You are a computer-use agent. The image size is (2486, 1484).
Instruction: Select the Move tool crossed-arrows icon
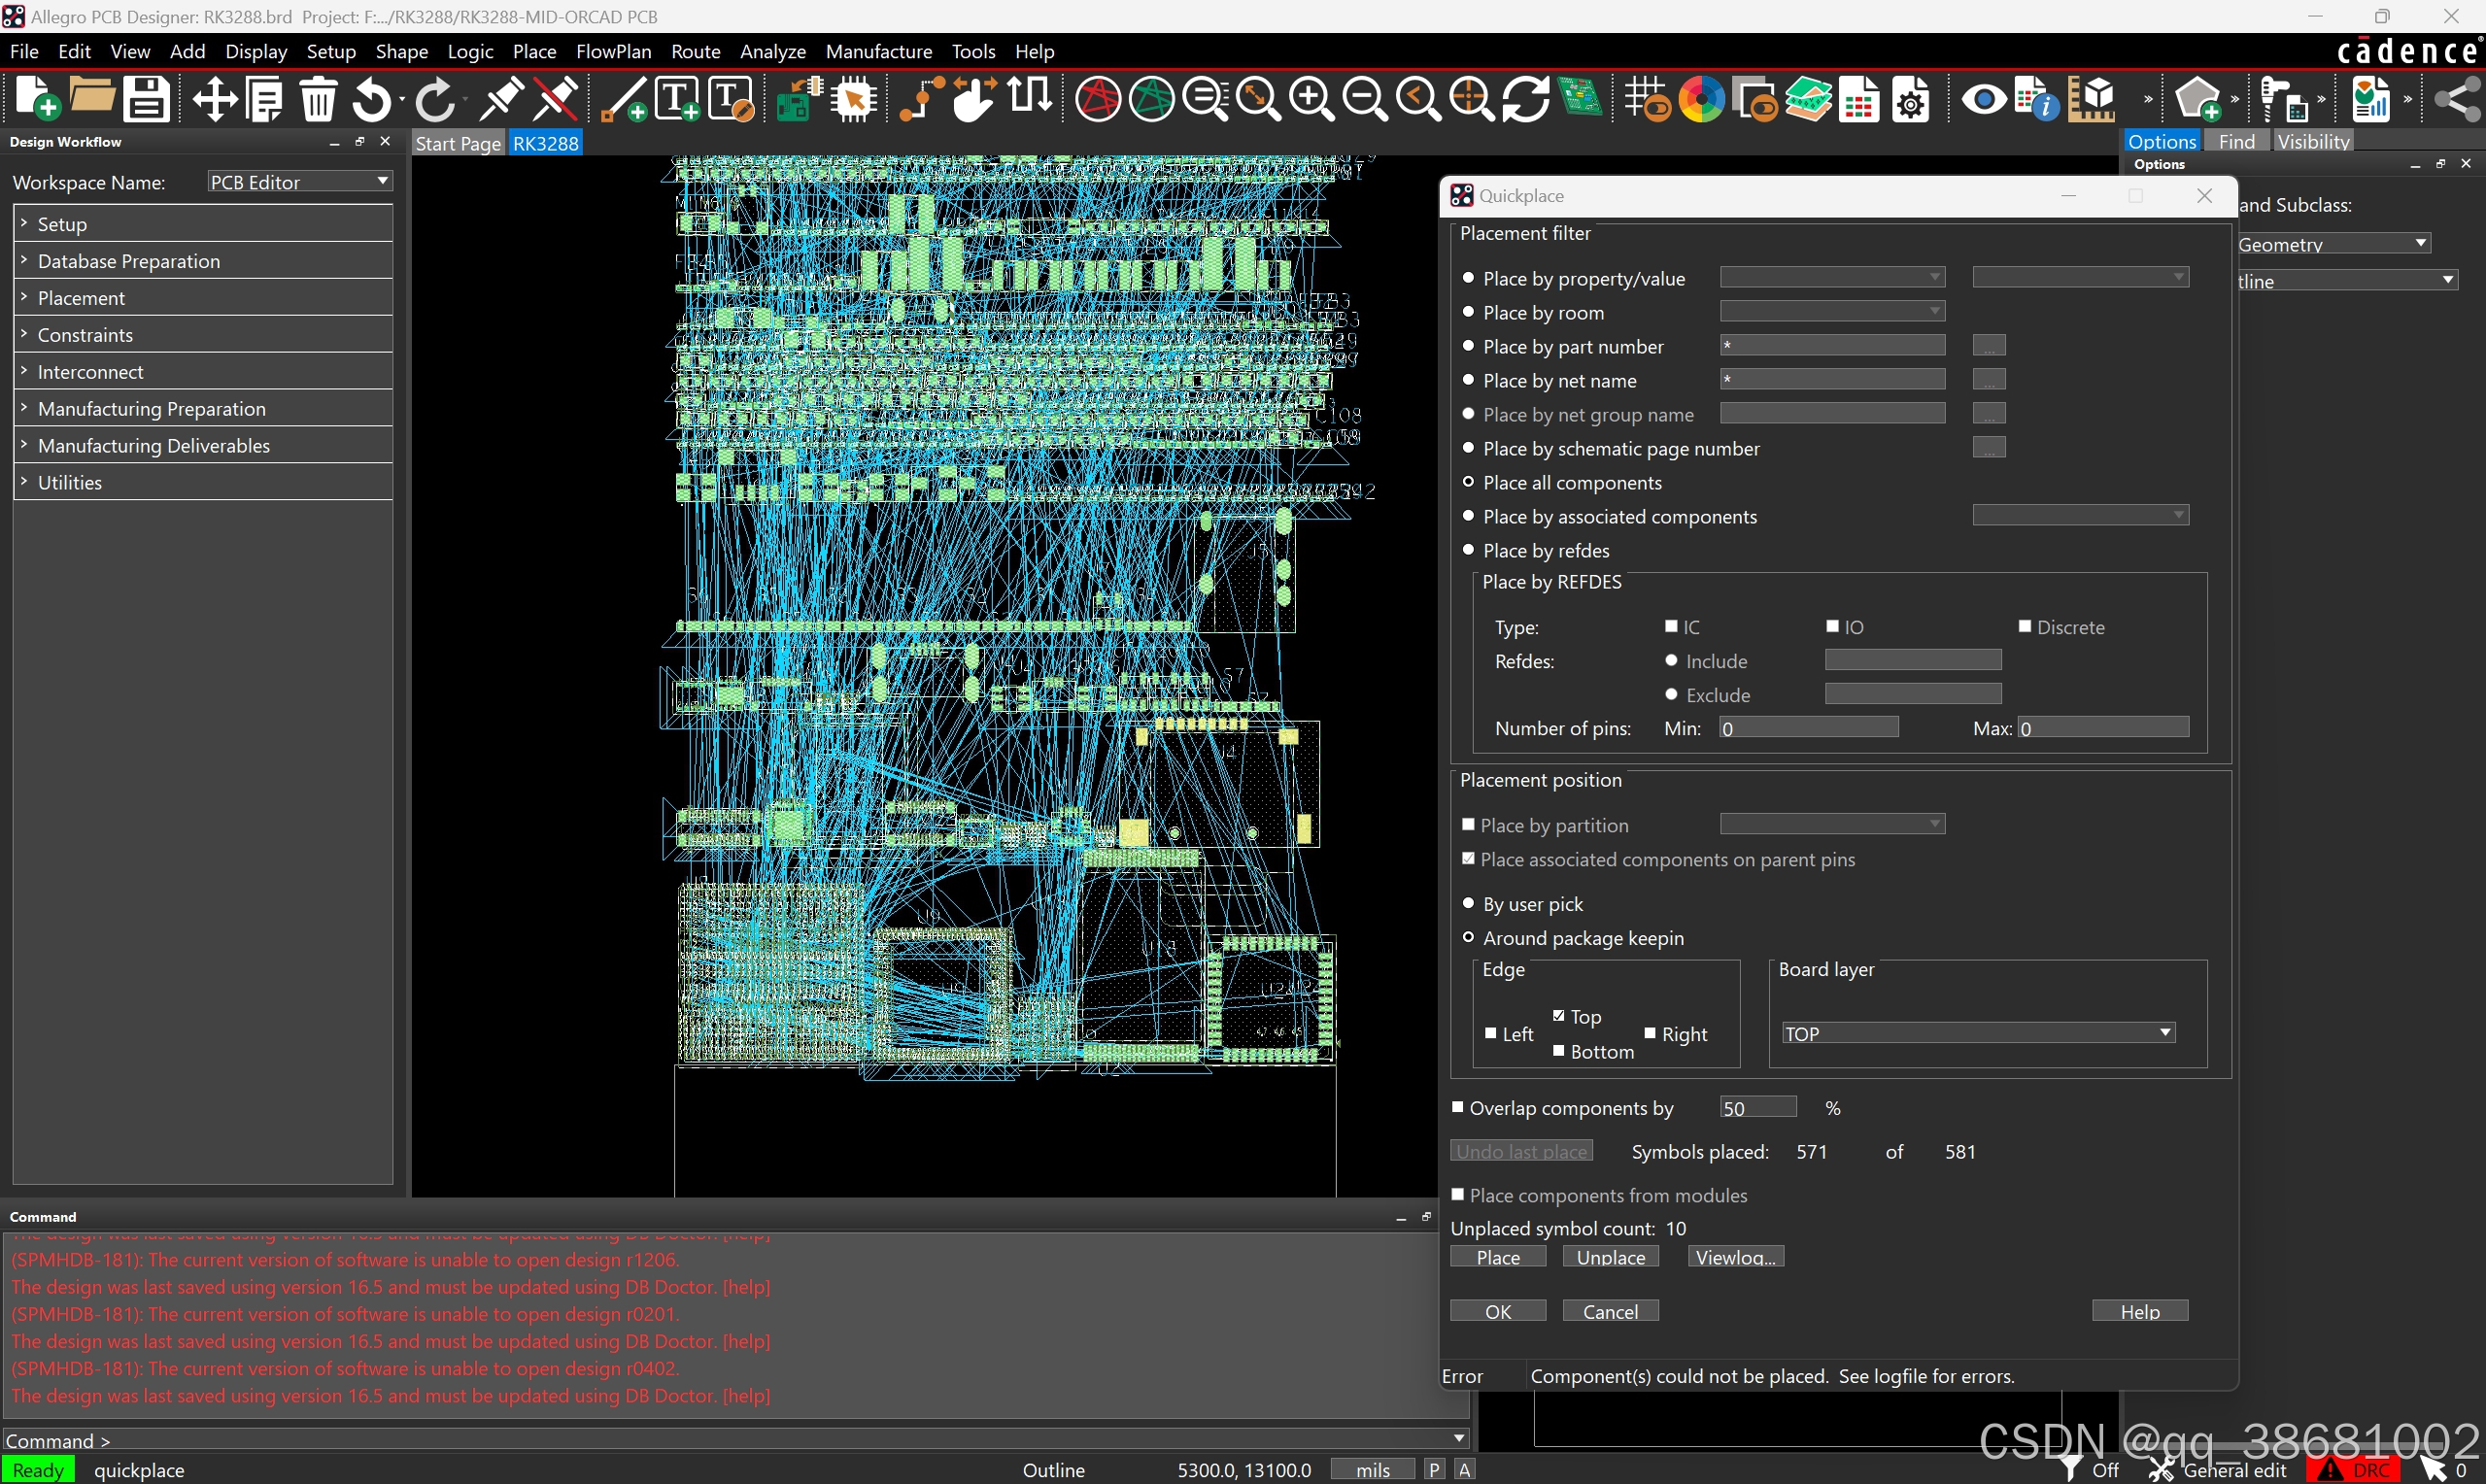point(214,100)
